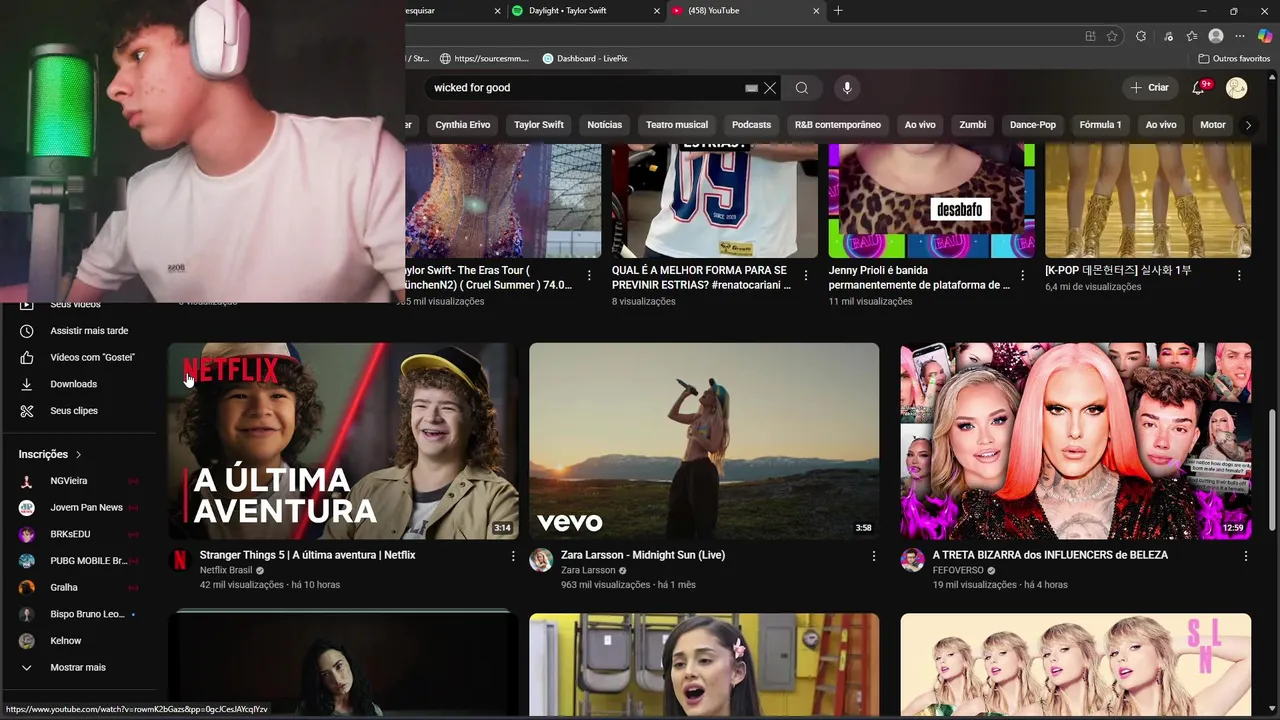Click Zara Larsson channel avatar
The width and height of the screenshot is (1280, 720).
pyautogui.click(x=541, y=560)
